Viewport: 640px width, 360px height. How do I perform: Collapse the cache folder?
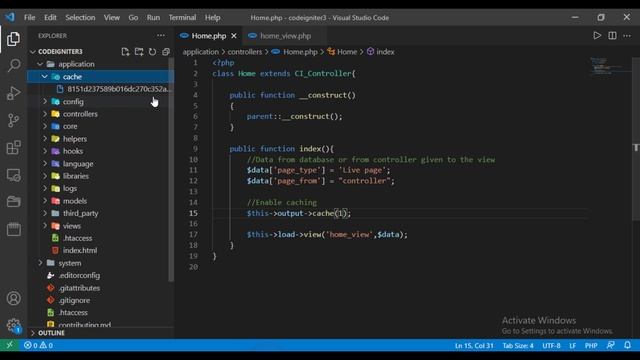(44, 76)
